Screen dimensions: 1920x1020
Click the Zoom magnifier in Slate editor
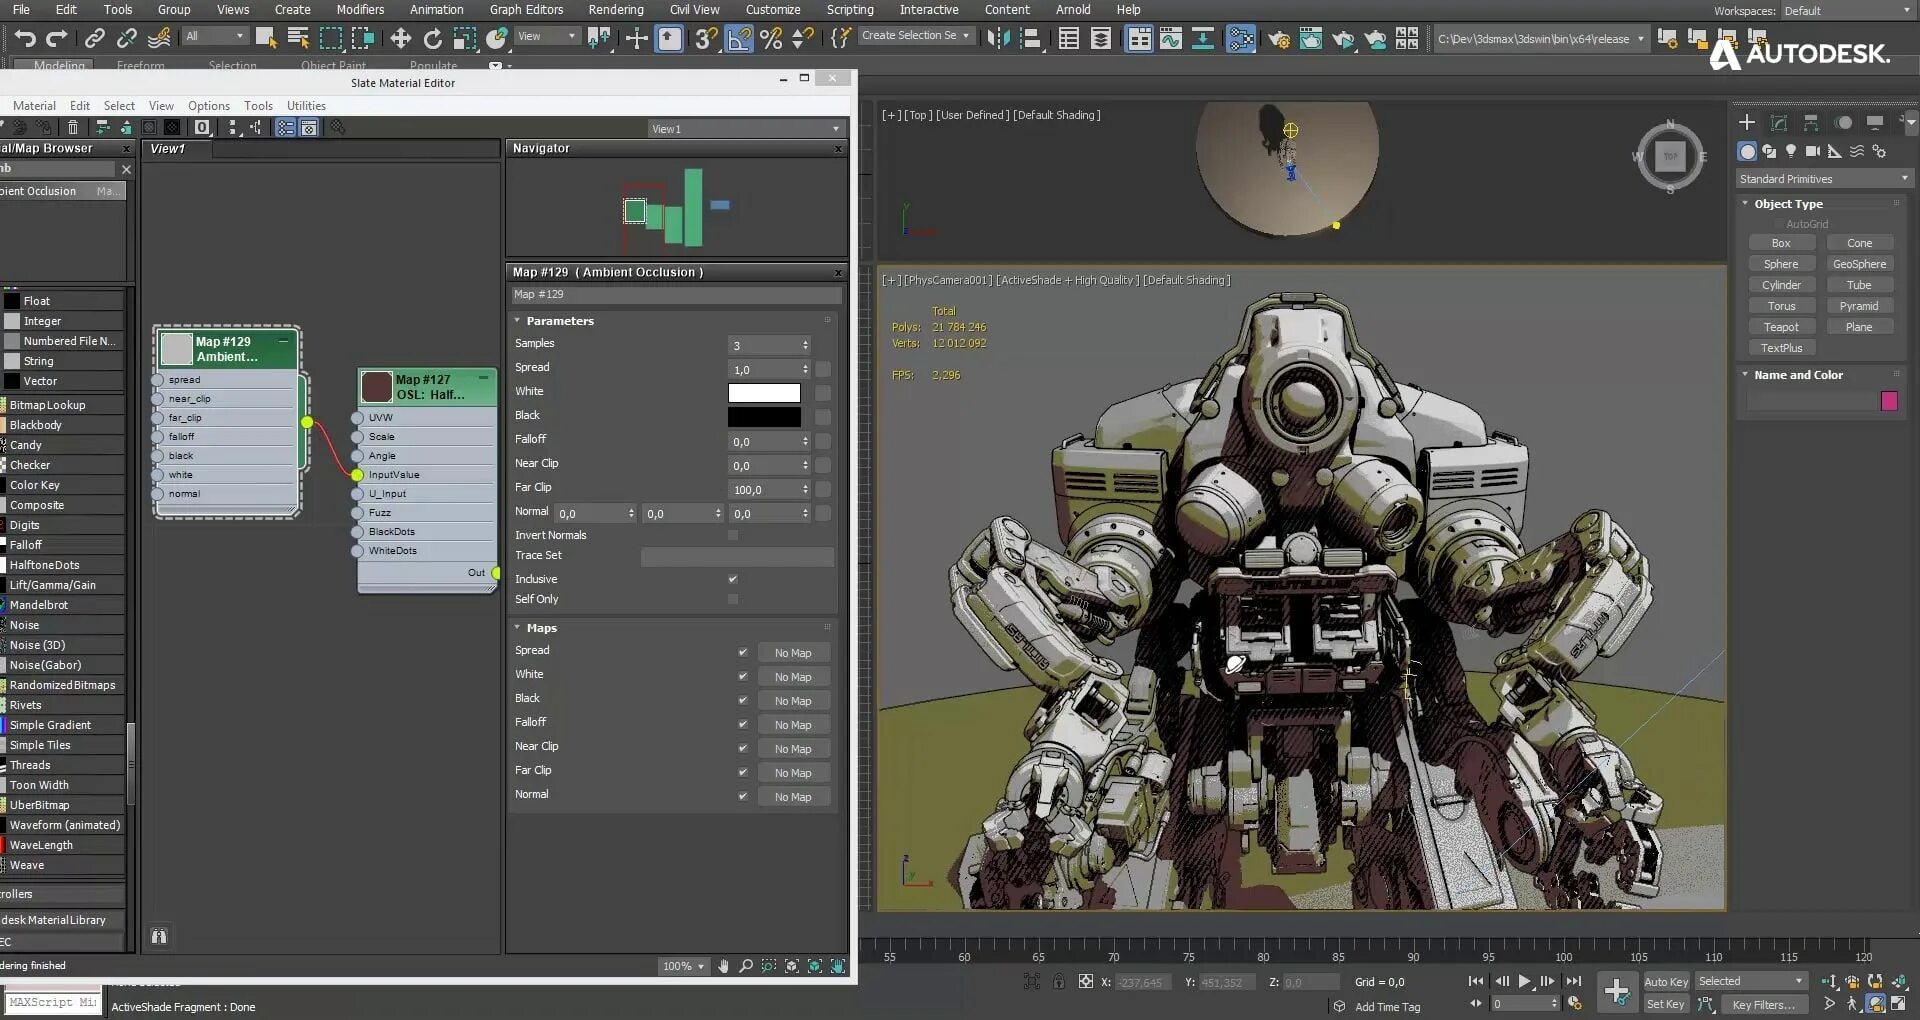coord(746,966)
